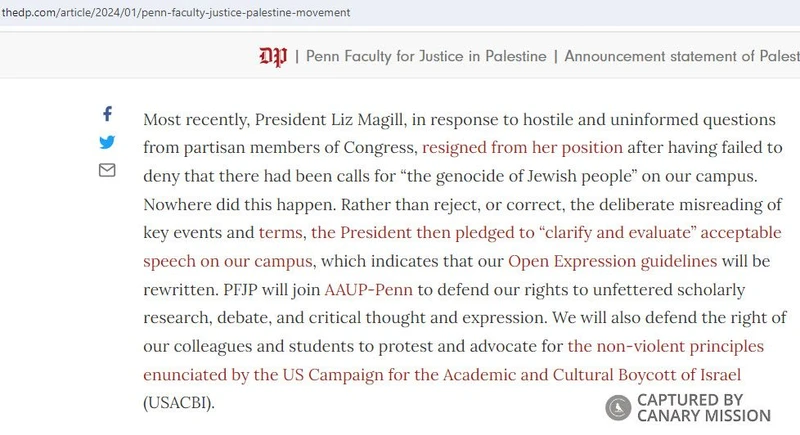Click the "acceptable speech on our campus" link
The image size is (800, 435).
click(x=228, y=262)
